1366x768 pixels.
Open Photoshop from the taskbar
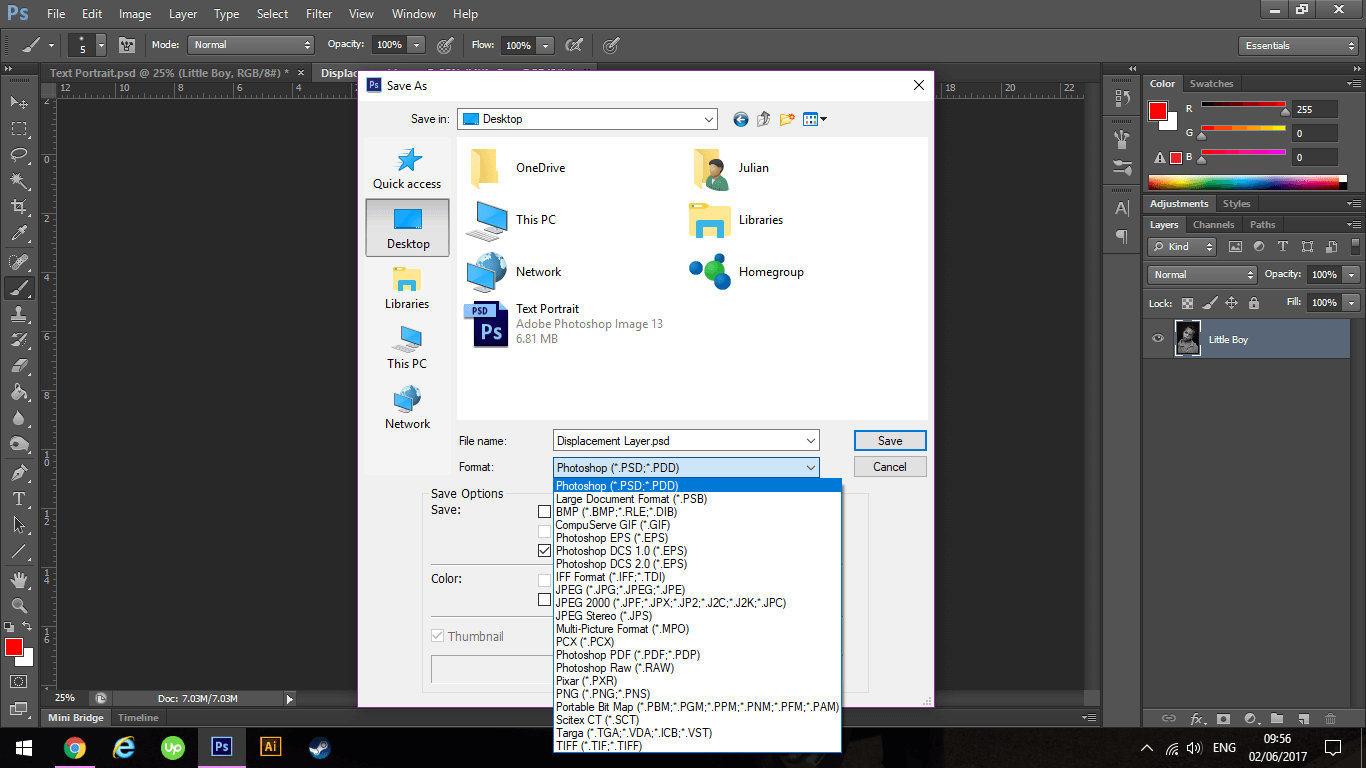coord(222,747)
